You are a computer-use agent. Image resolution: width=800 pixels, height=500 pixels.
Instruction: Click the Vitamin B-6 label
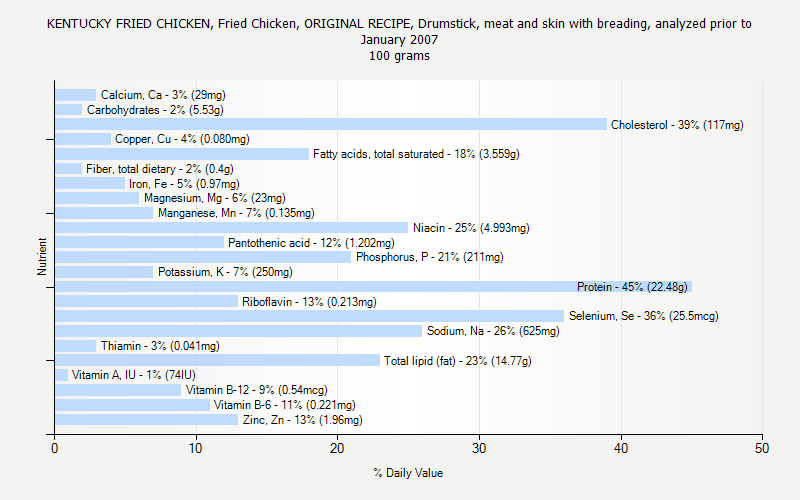(285, 405)
